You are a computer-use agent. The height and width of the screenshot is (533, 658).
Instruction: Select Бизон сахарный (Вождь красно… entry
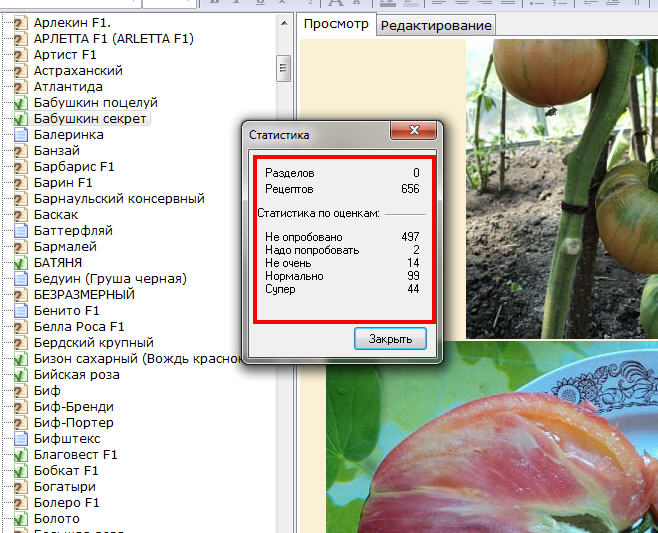pos(138,359)
